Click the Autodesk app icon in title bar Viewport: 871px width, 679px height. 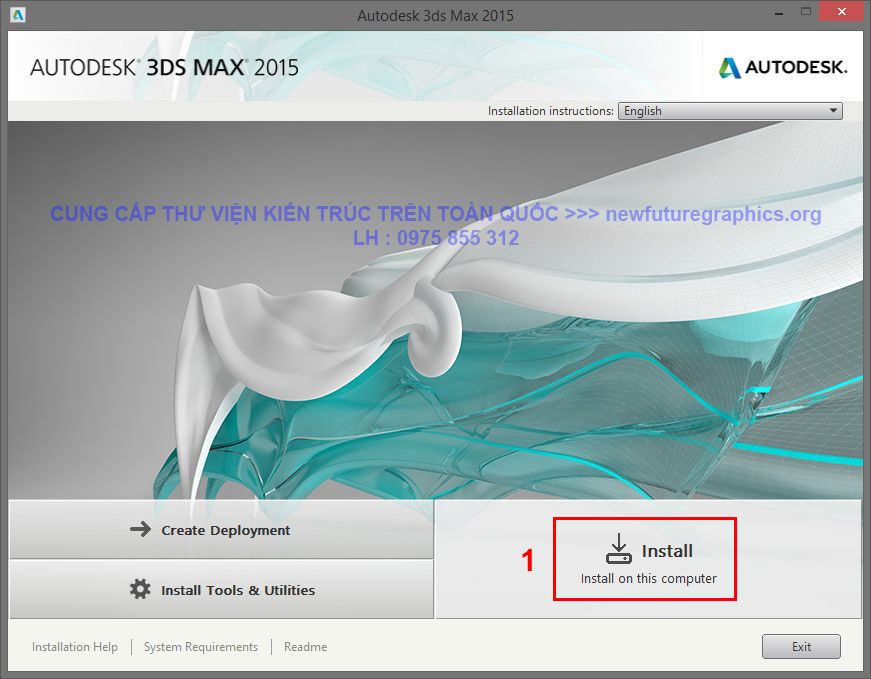pyautogui.click(x=18, y=14)
